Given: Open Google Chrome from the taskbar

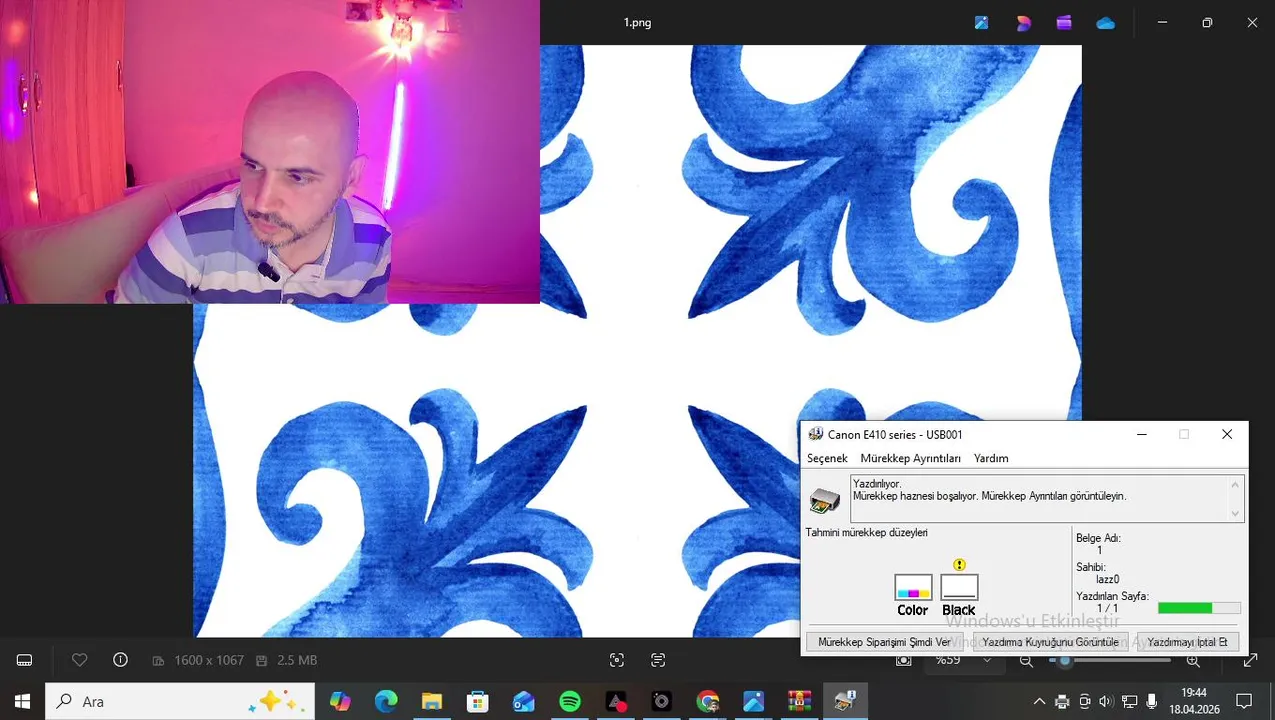Looking at the screenshot, I should (708, 701).
